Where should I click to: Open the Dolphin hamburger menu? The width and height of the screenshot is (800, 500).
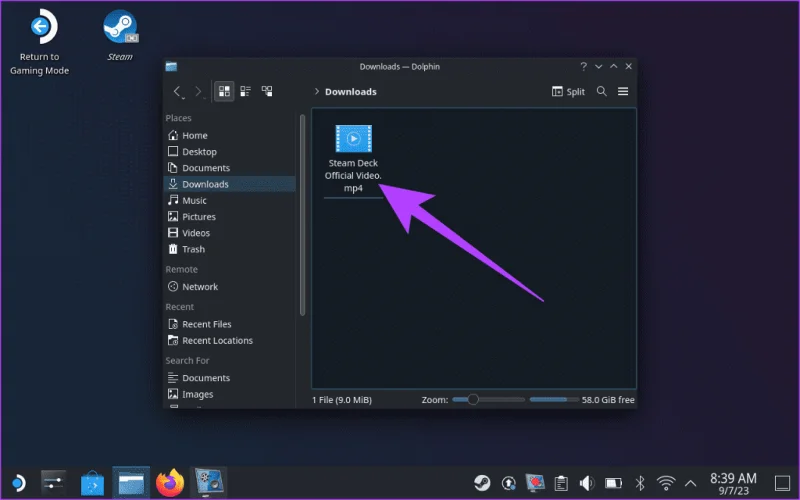[623, 91]
